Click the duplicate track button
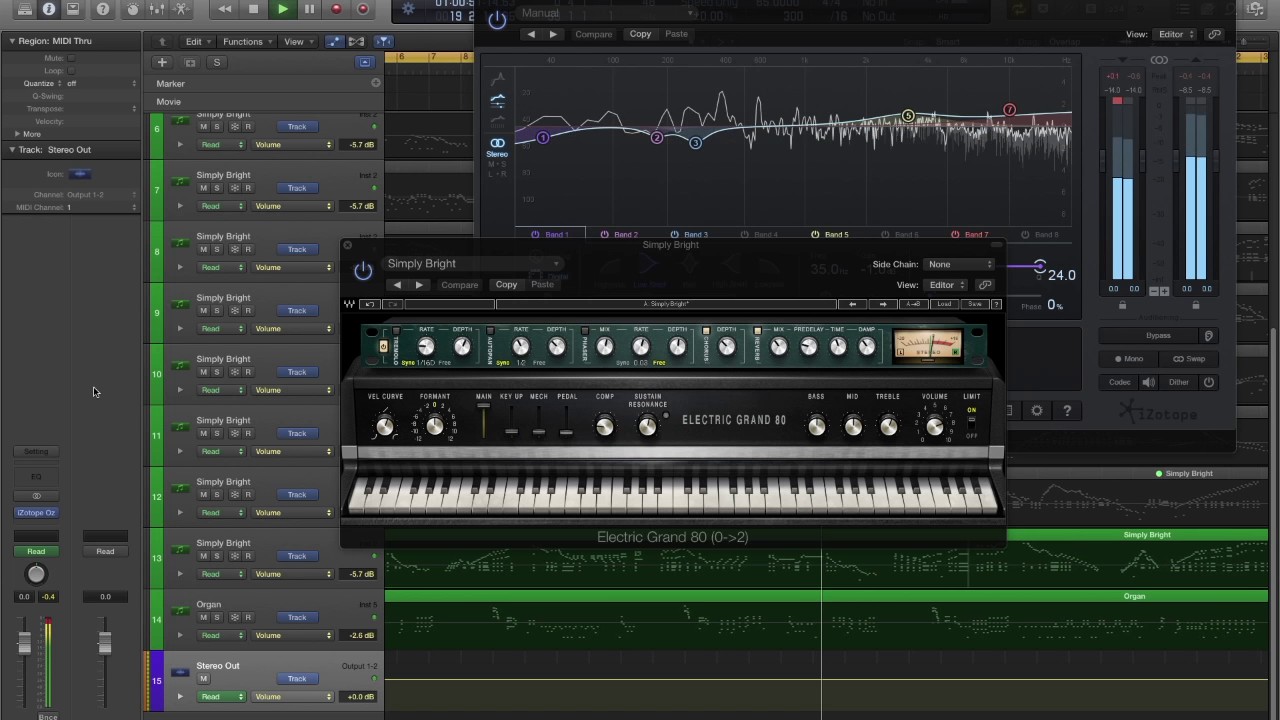 click(190, 63)
